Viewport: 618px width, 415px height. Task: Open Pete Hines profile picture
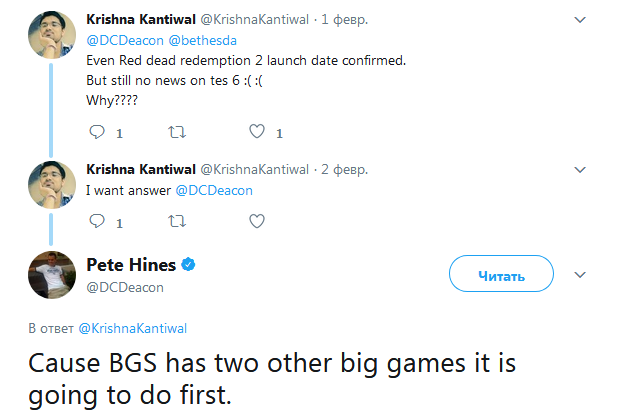(52, 275)
